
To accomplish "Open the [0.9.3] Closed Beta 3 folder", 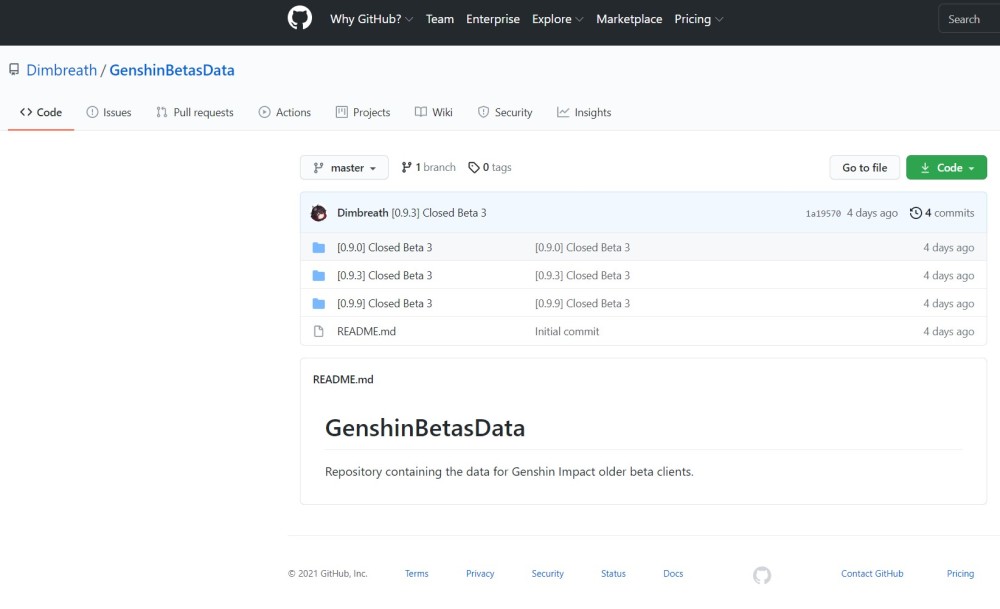I will click(x=385, y=275).
